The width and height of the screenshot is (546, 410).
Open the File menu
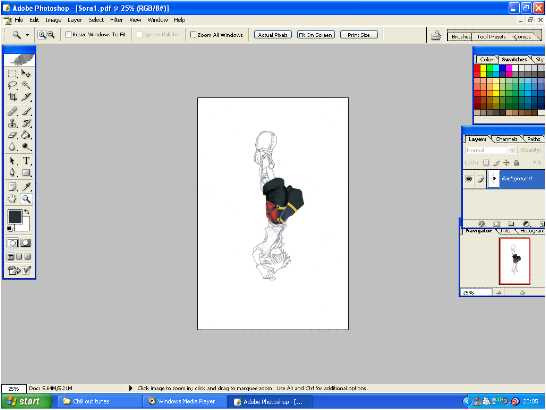pyautogui.click(x=18, y=20)
